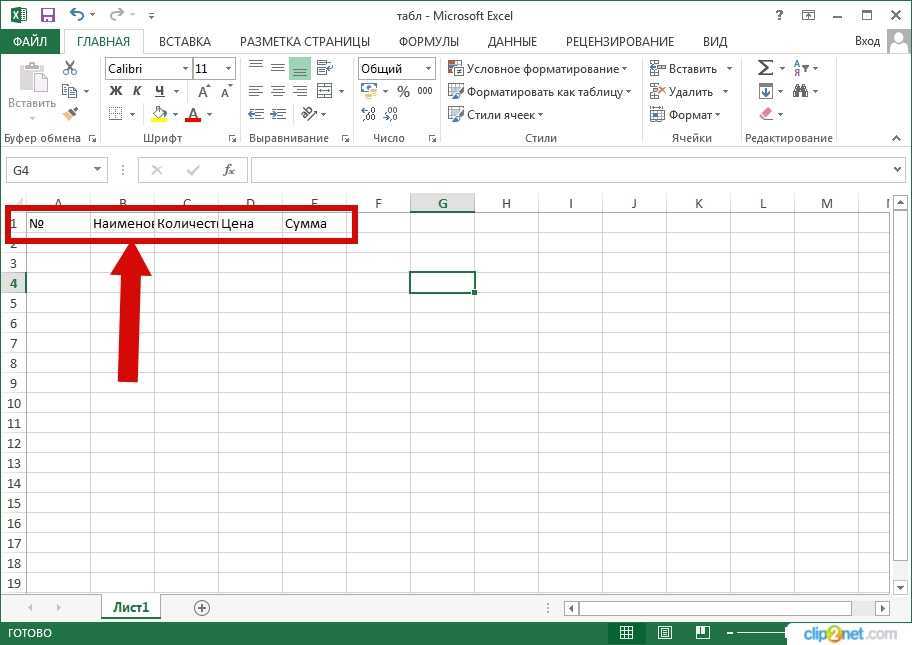Expand the formula bar

896,170
